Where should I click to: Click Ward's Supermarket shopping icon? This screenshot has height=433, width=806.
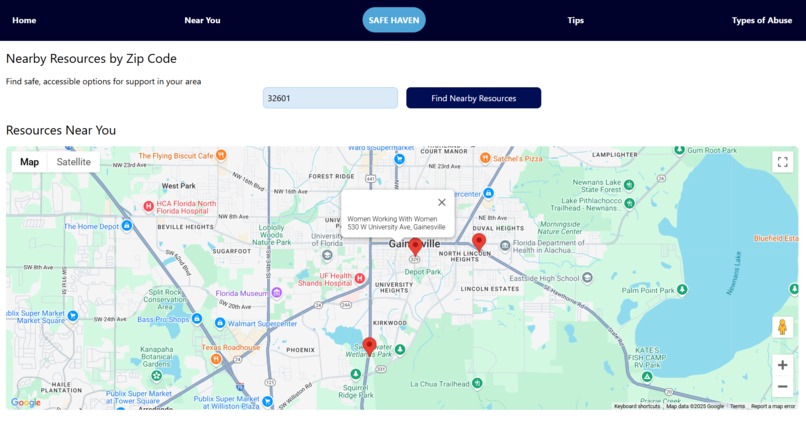pos(399,159)
